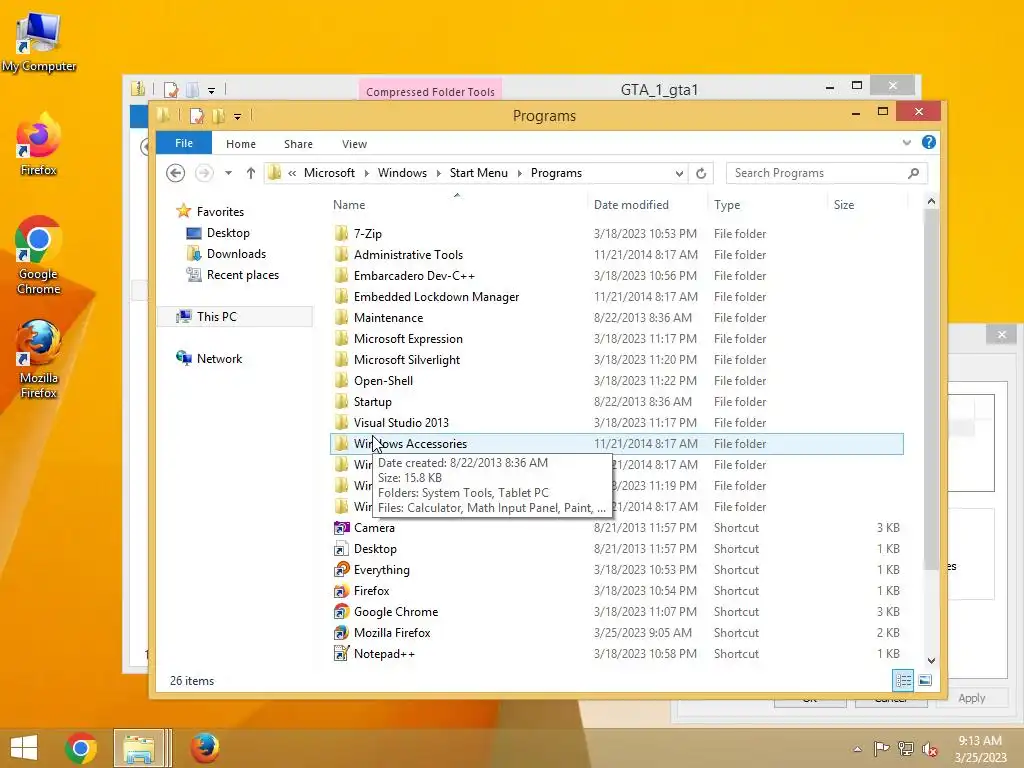Click the muted volume tray icon

[929, 749]
